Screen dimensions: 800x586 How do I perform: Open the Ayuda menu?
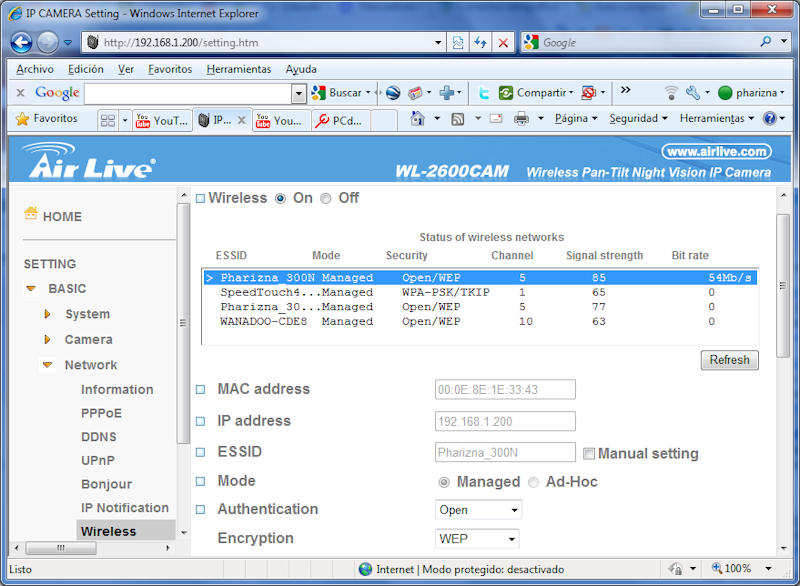pos(301,69)
